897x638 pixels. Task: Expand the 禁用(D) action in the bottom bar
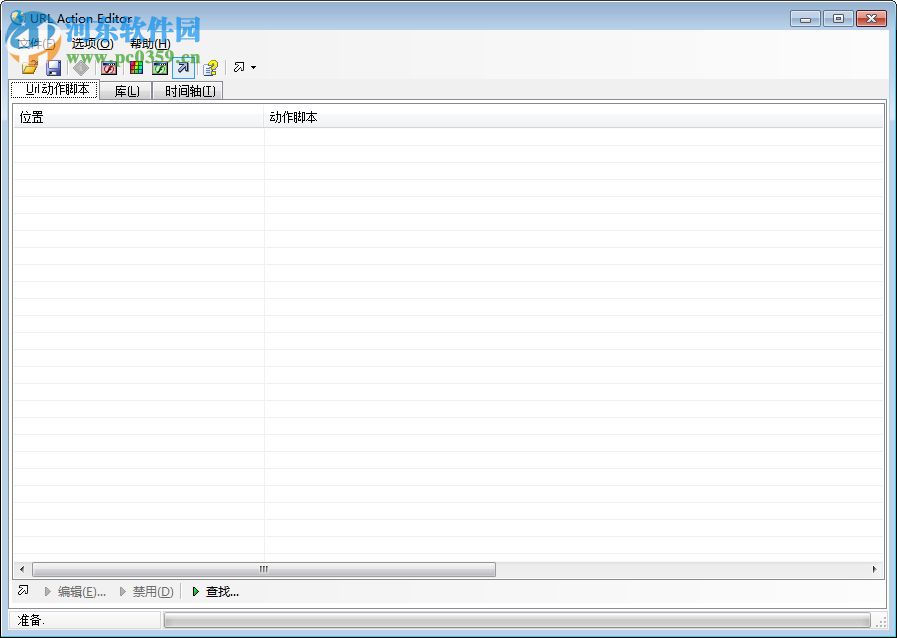(150, 591)
